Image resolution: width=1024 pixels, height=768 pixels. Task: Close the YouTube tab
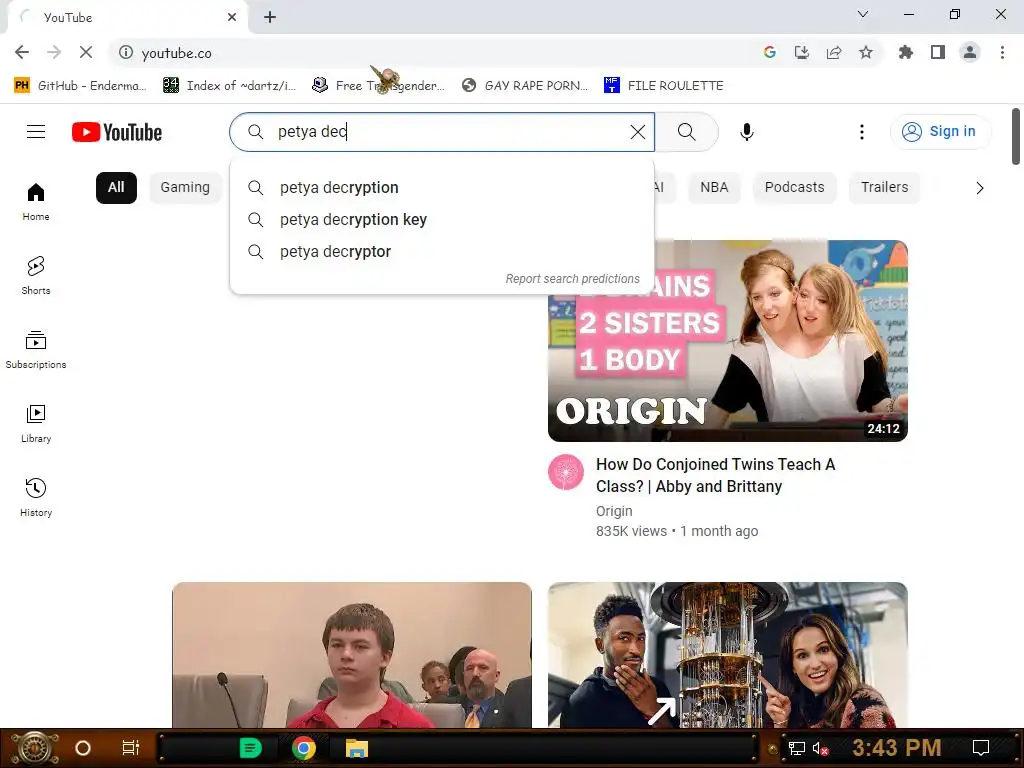[232, 17]
